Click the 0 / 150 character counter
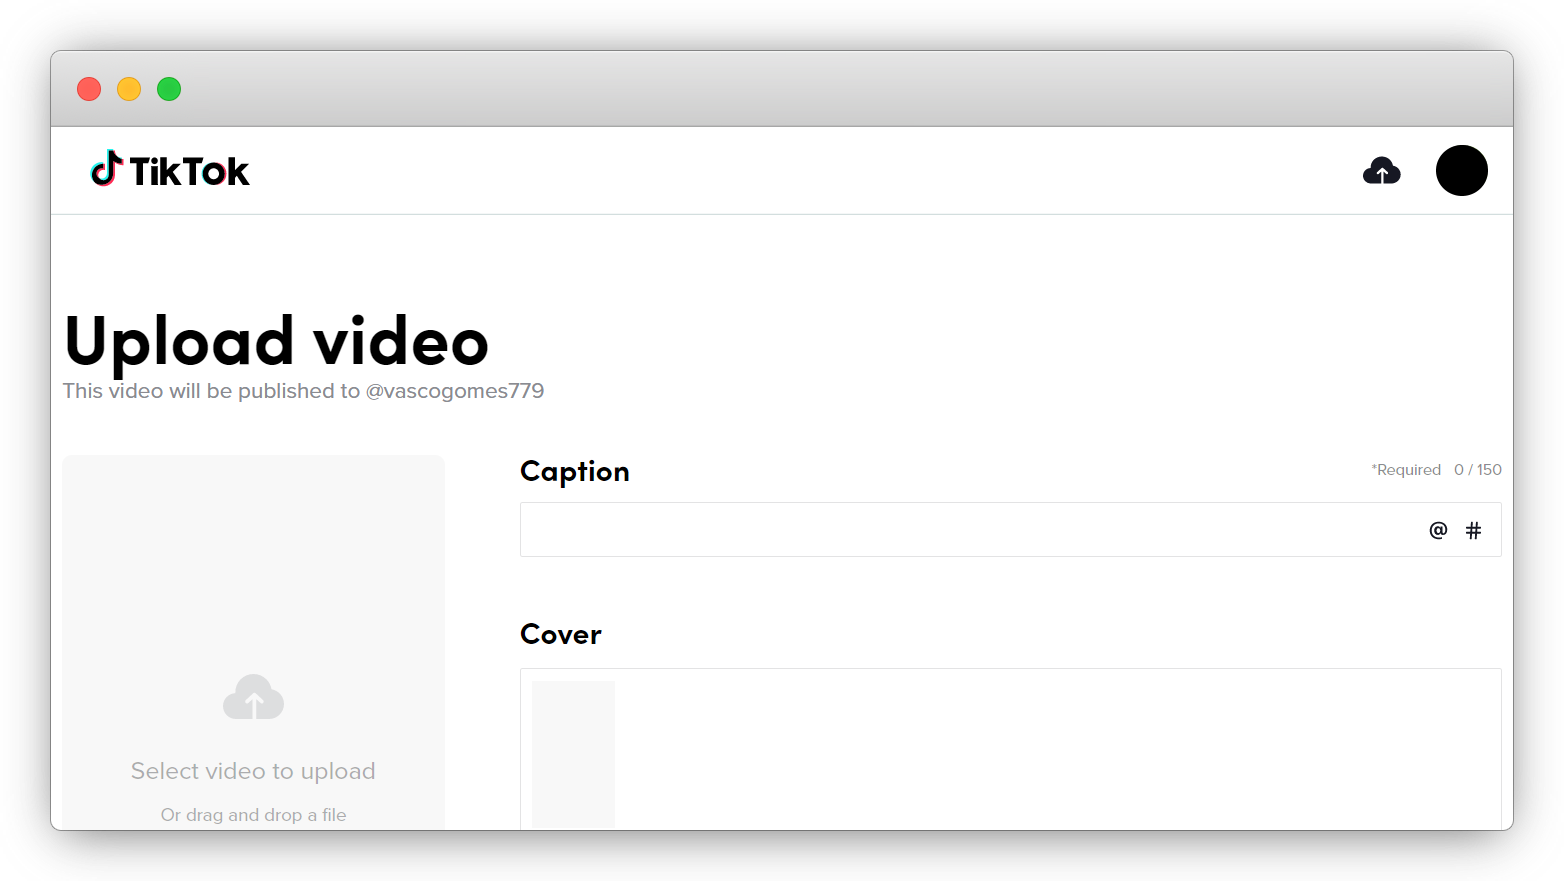Screen dimensions: 1564x881 coord(1477,470)
